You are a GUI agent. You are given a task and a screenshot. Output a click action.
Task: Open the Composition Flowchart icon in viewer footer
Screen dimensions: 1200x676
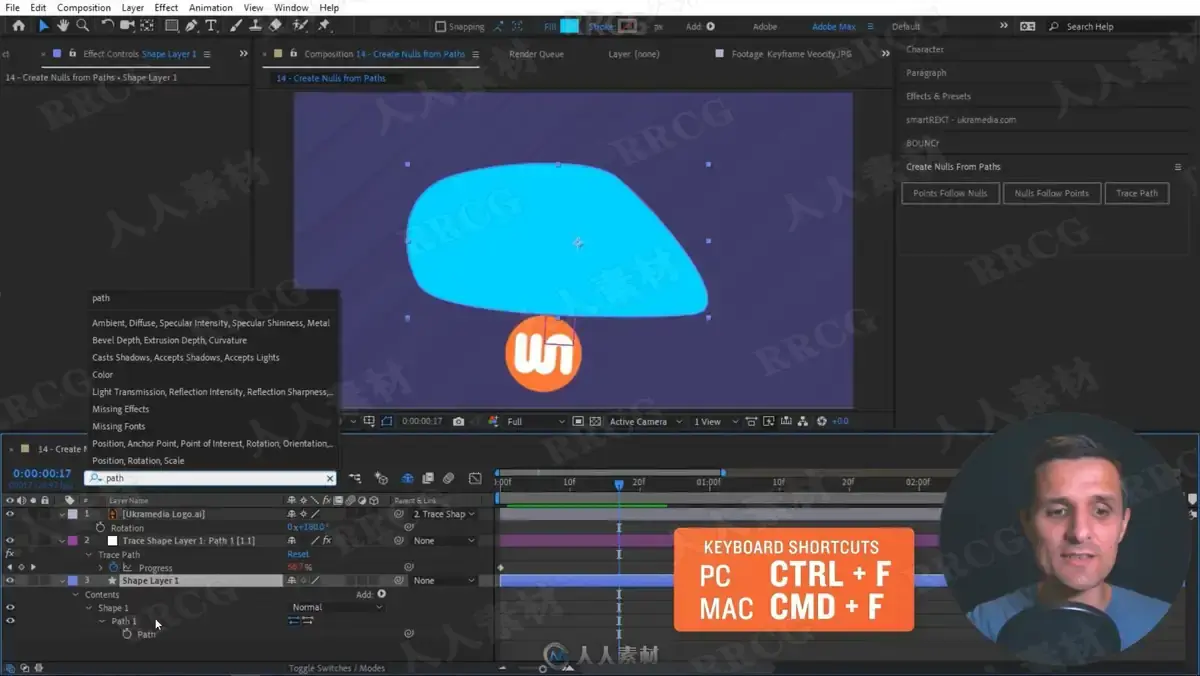(805, 422)
